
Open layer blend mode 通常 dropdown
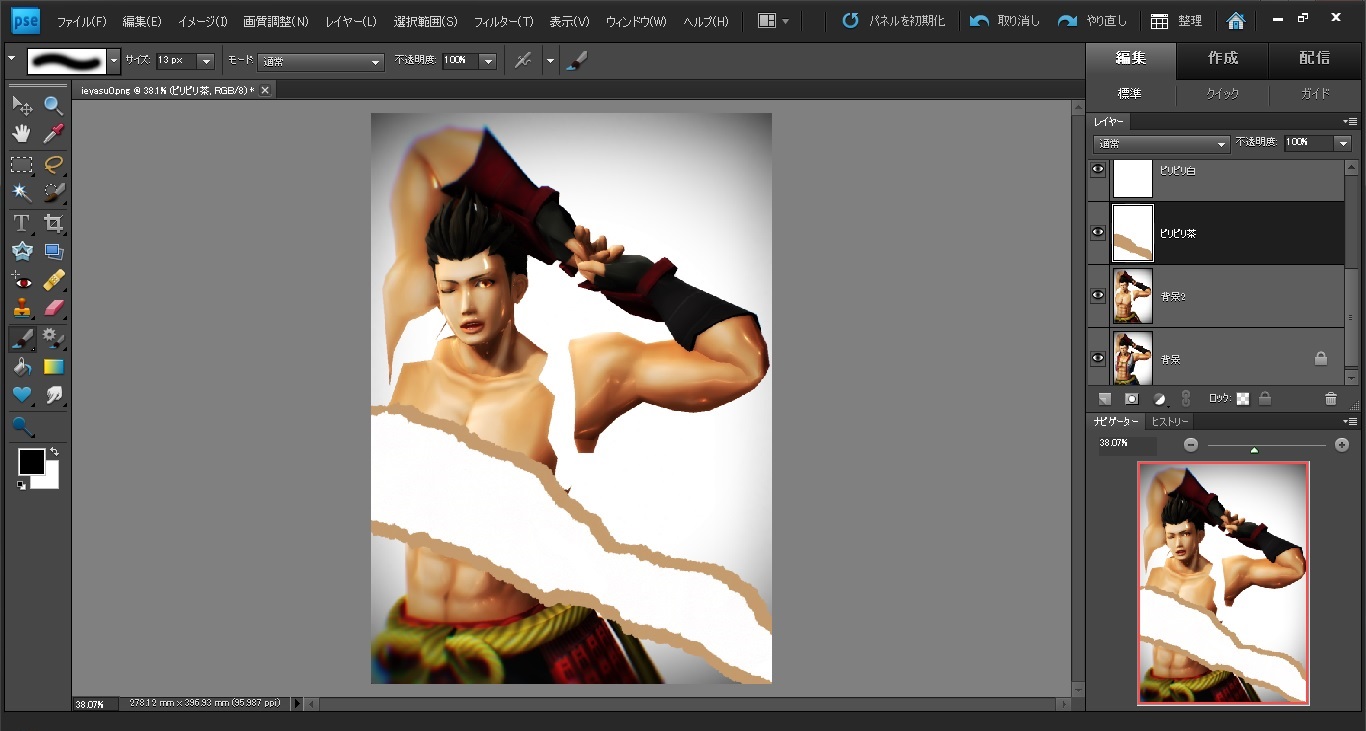1161,143
